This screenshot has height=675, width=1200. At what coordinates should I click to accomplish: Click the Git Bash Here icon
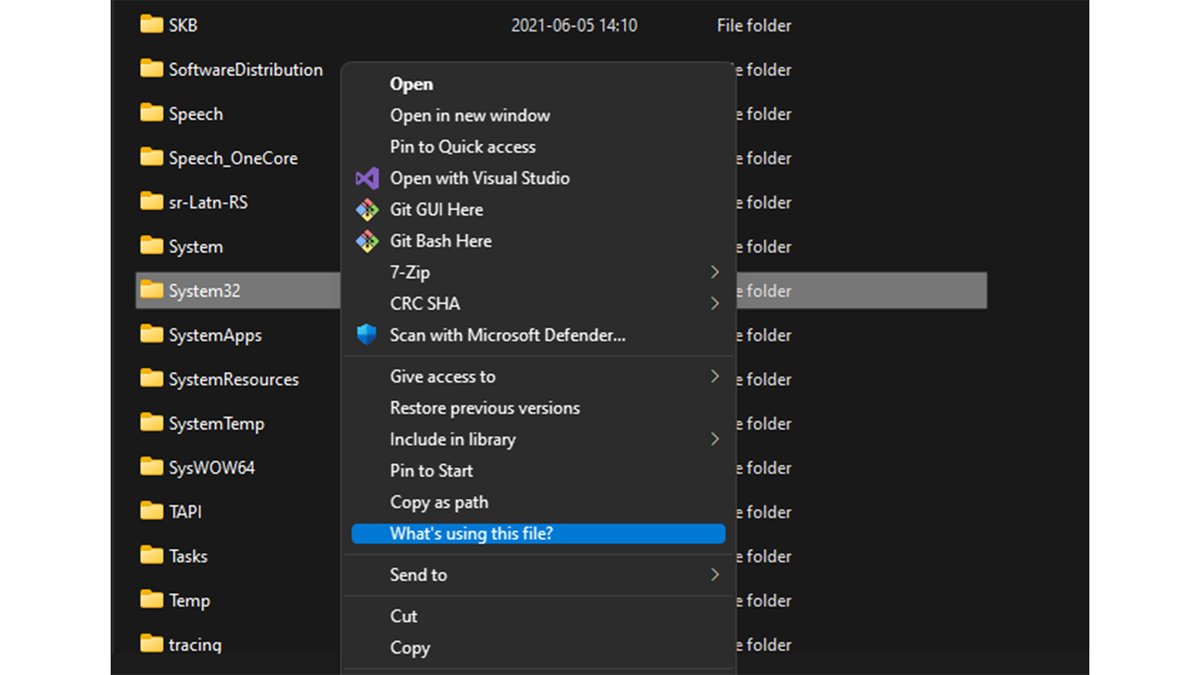pos(366,240)
